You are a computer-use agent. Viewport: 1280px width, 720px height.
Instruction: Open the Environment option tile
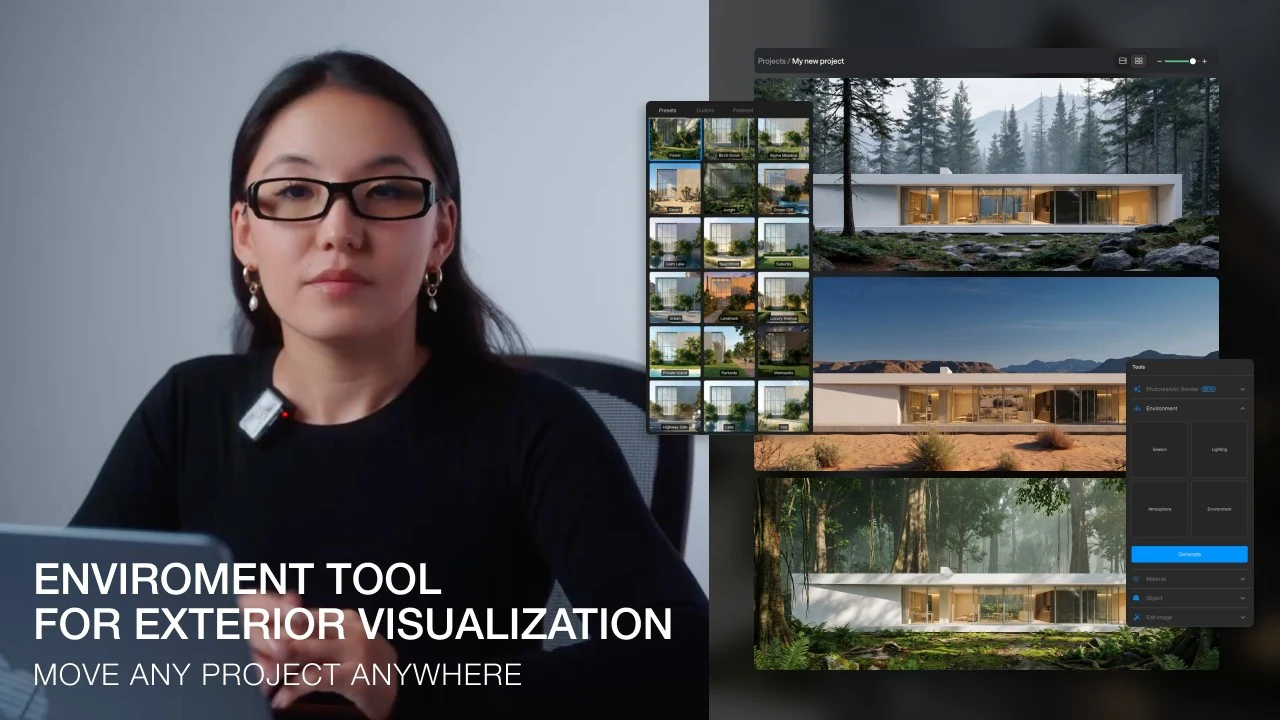(1219, 509)
